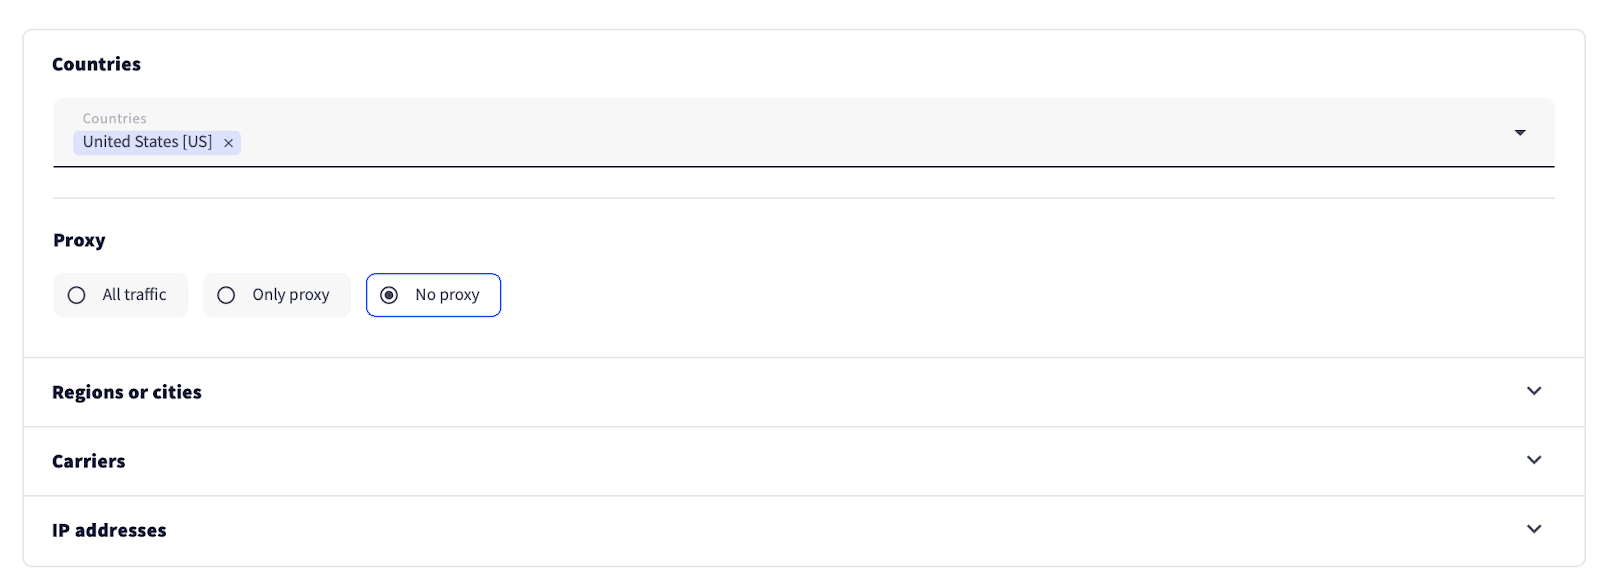Expand Carriers using its chevron icon
The image size is (1600, 587).
1534,460
